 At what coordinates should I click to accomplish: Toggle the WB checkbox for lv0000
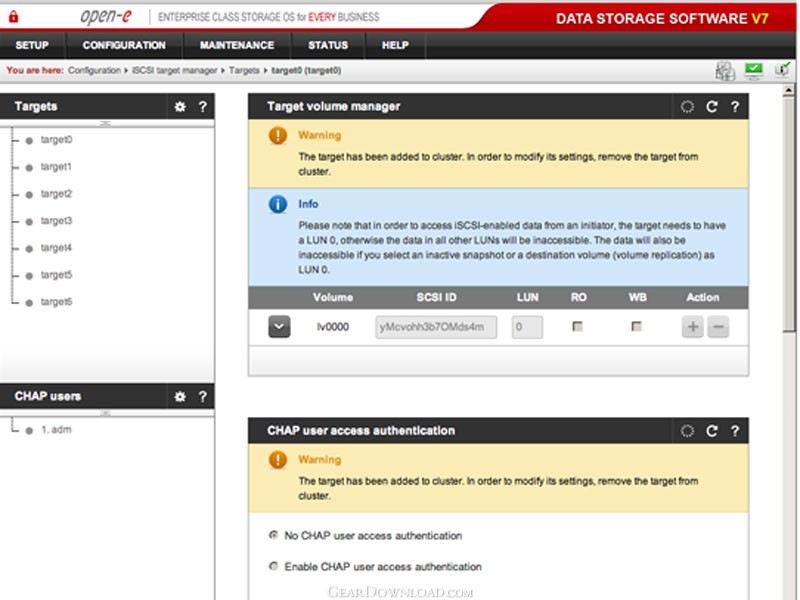(x=636, y=326)
